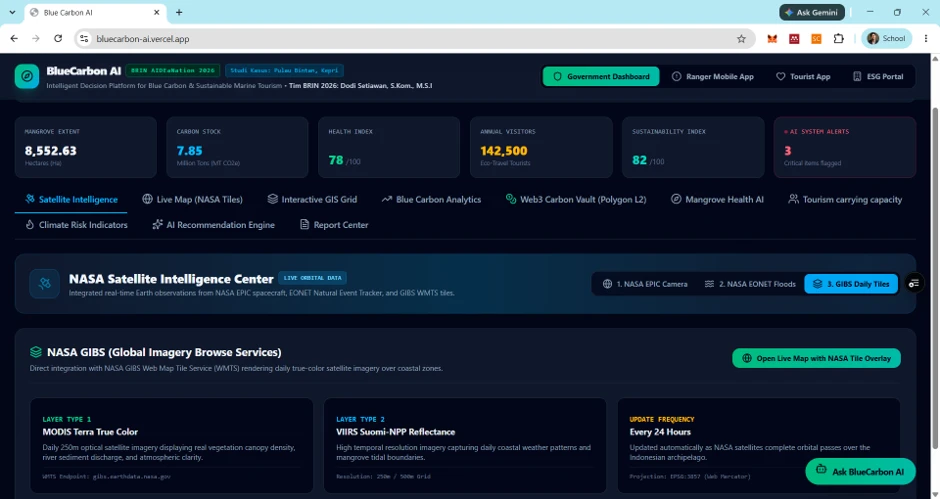Viewport: 940px width, 499px height.
Task: Click the BlueCarbon AI compass logo
Action: tap(27, 76)
